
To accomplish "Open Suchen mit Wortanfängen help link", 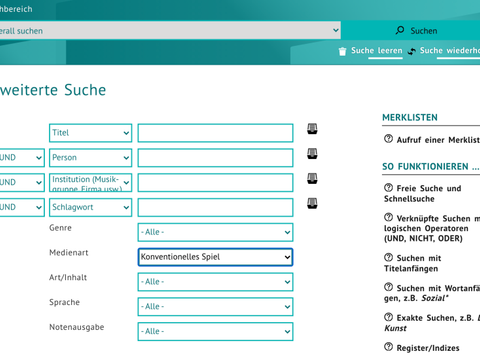I will pyautogui.click(x=432, y=293).
